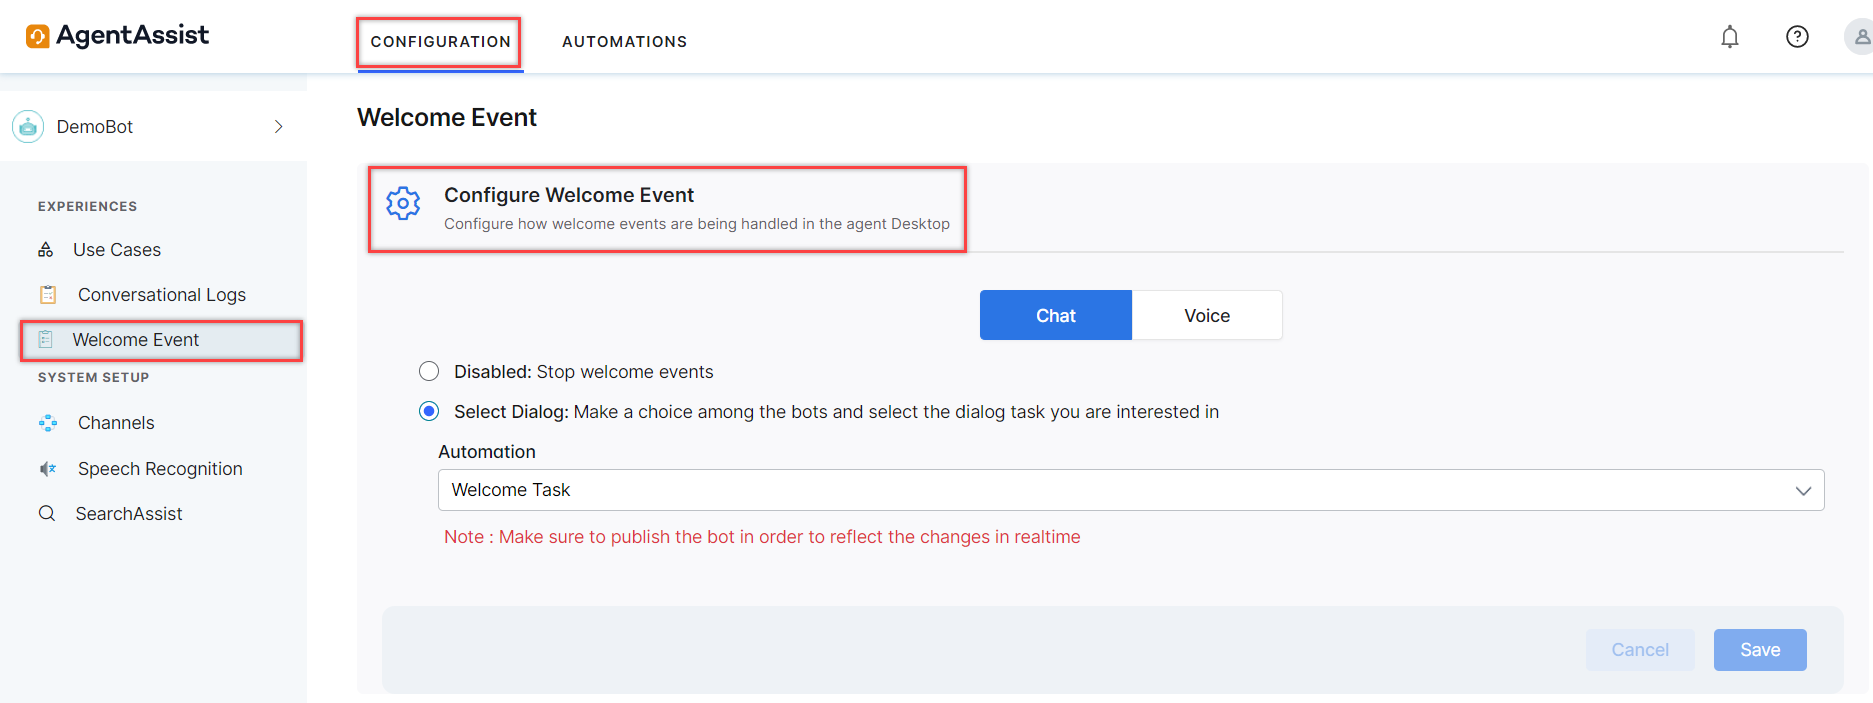The height and width of the screenshot is (703, 1873).
Task: Click the DemoBot avatar icon
Action: pyautogui.click(x=28, y=126)
